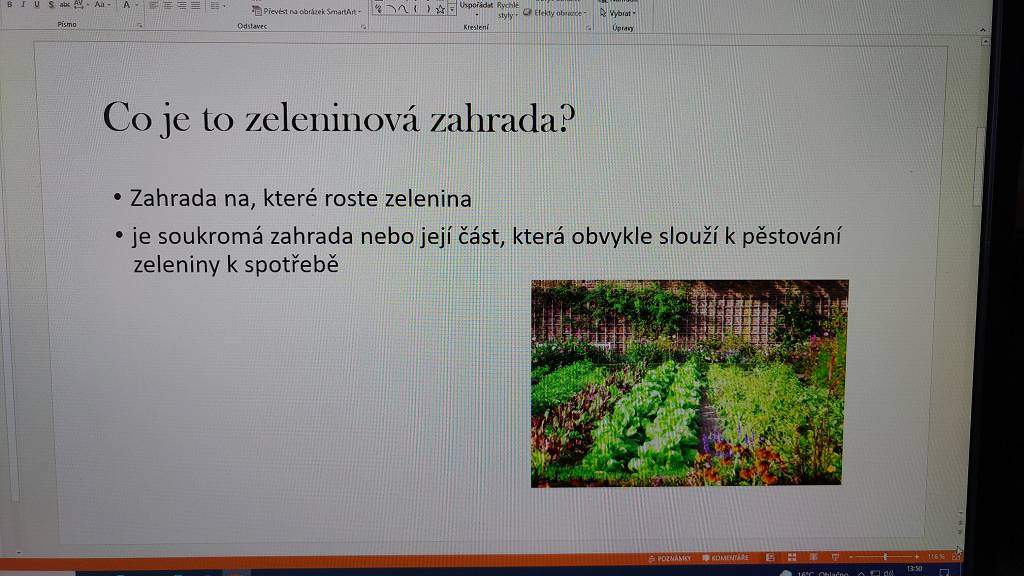Align text left in Odstavec group
The width and height of the screenshot is (1024, 576).
pos(154,5)
